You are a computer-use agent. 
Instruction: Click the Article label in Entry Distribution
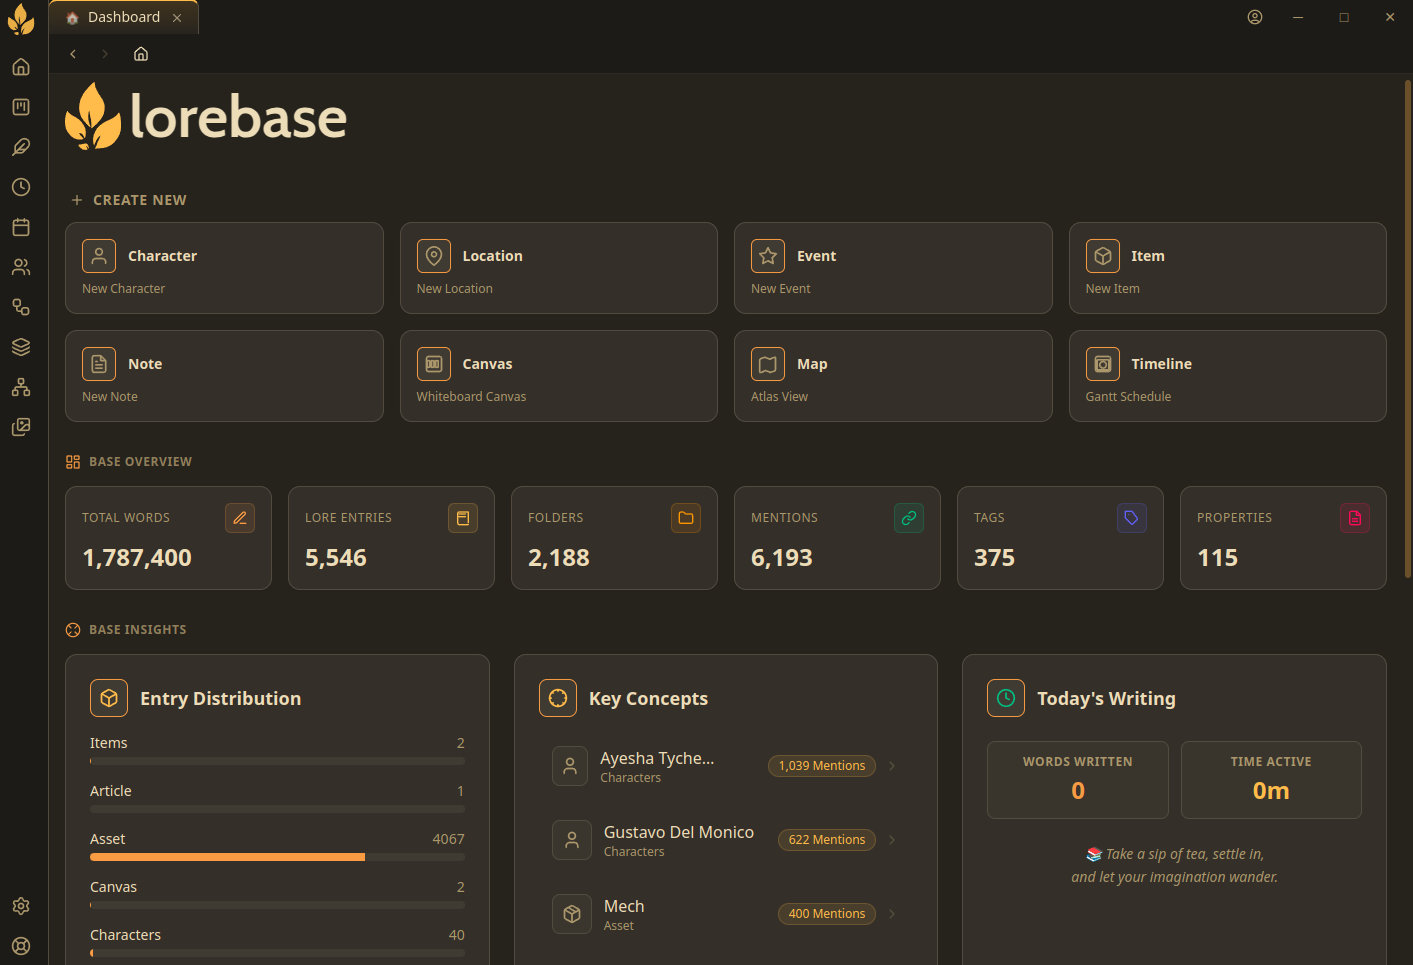point(111,791)
